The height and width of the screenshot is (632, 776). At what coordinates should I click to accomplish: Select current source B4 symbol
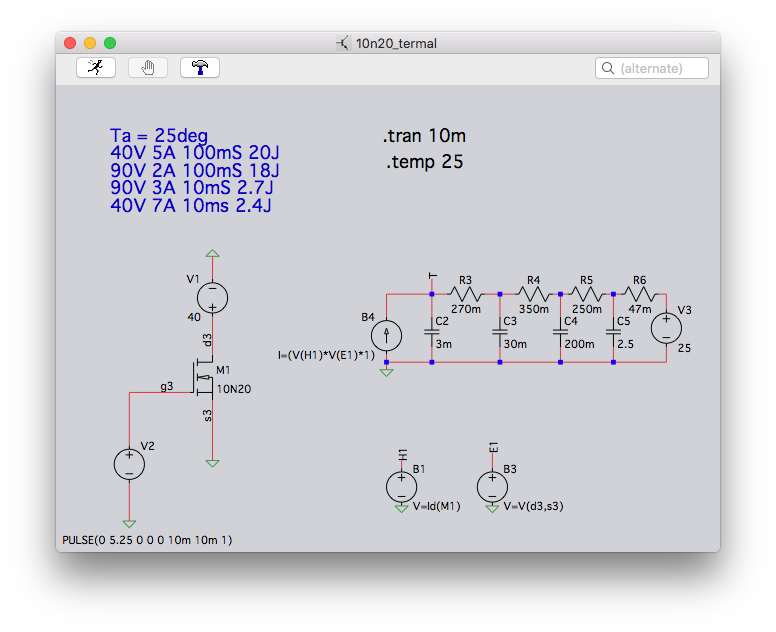click(x=387, y=336)
